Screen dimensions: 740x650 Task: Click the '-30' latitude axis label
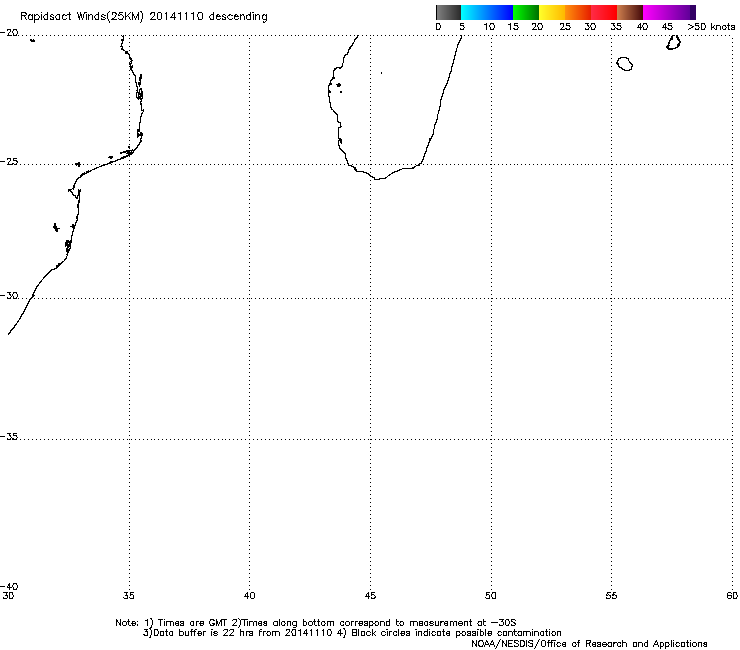[x=9, y=295]
